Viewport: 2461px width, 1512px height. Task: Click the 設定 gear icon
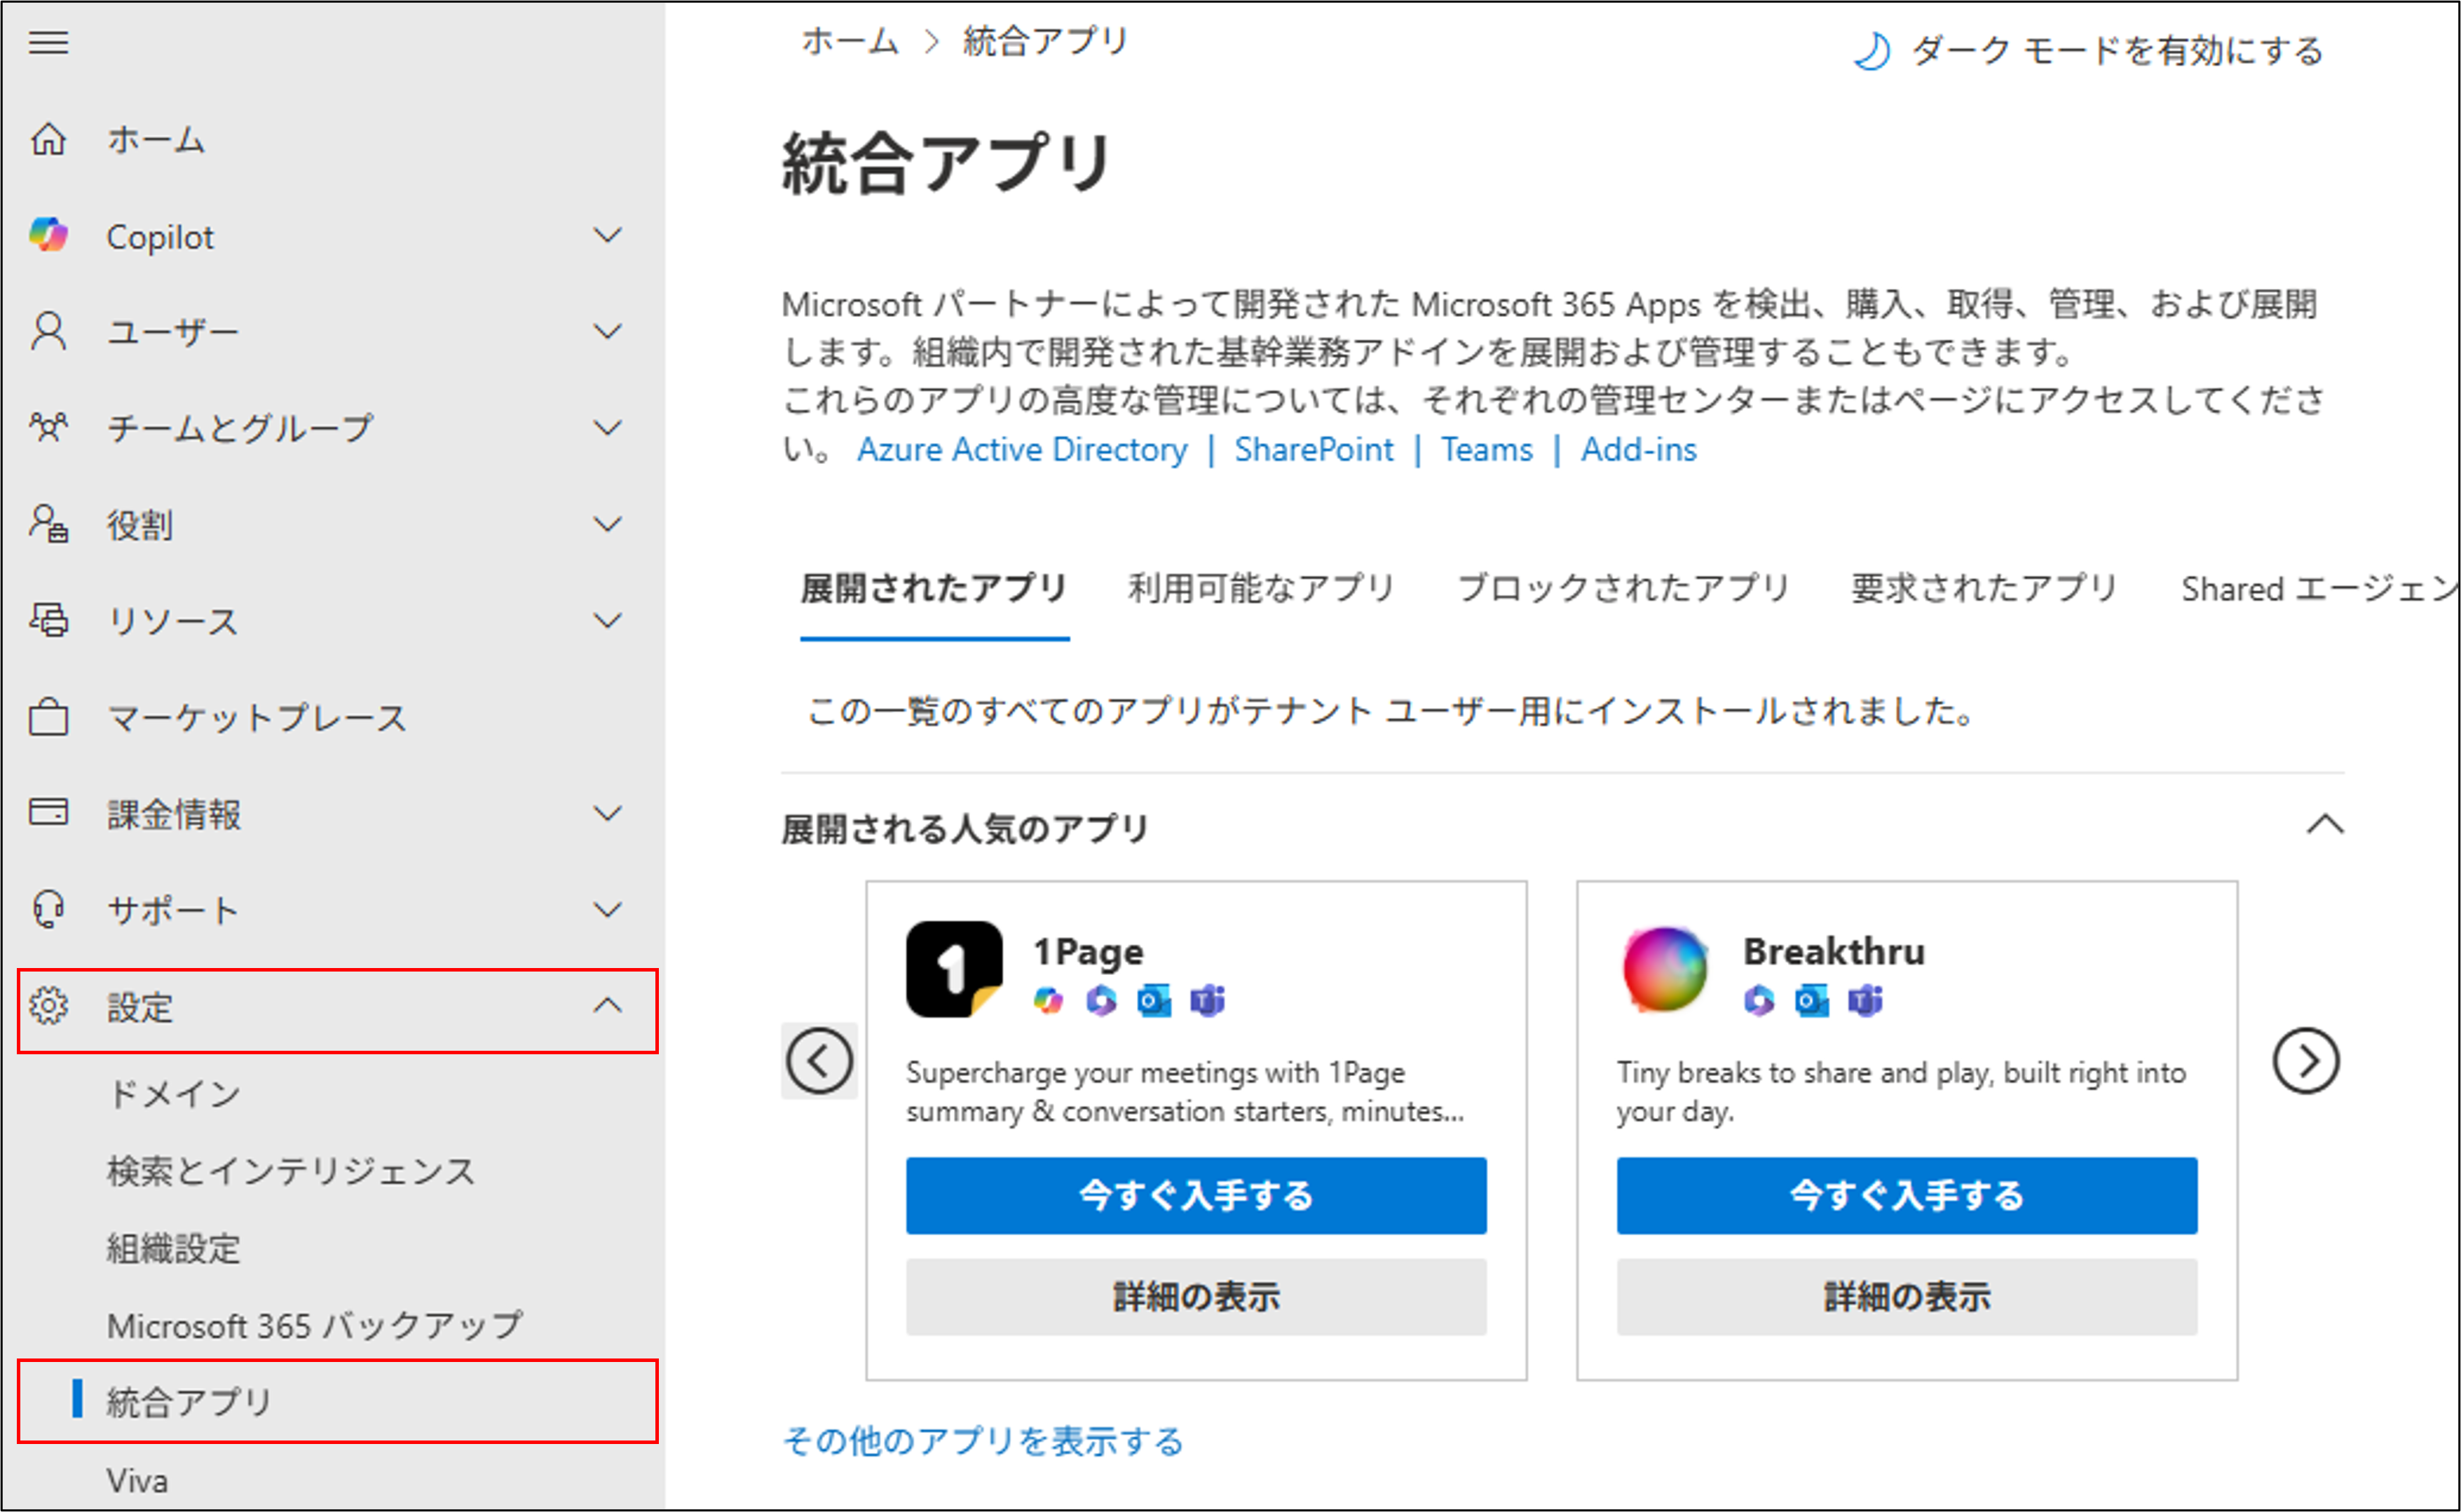(x=48, y=1006)
